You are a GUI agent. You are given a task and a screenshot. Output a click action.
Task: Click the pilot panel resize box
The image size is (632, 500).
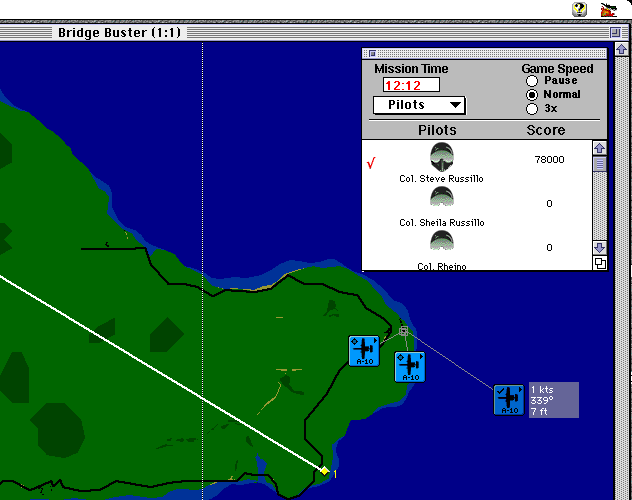[x=600, y=263]
